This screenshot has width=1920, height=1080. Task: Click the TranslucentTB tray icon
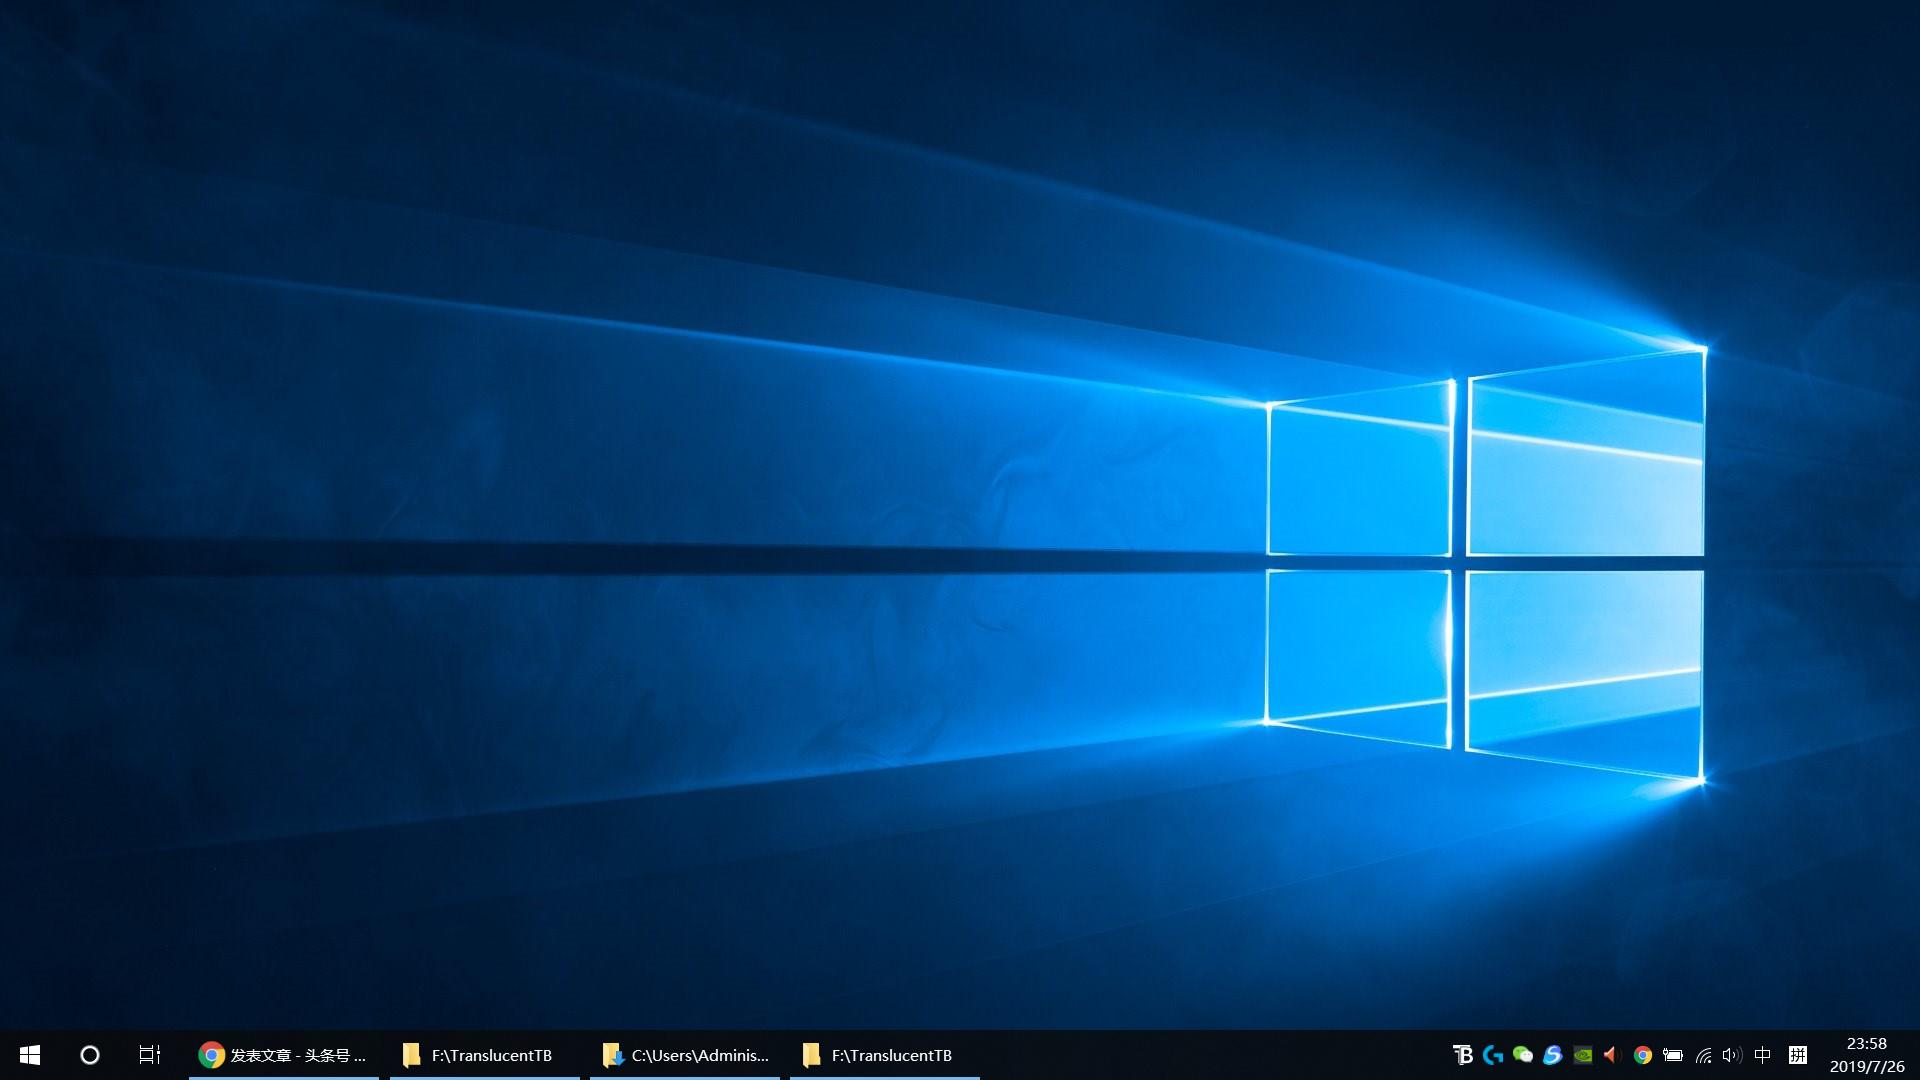(1463, 1055)
